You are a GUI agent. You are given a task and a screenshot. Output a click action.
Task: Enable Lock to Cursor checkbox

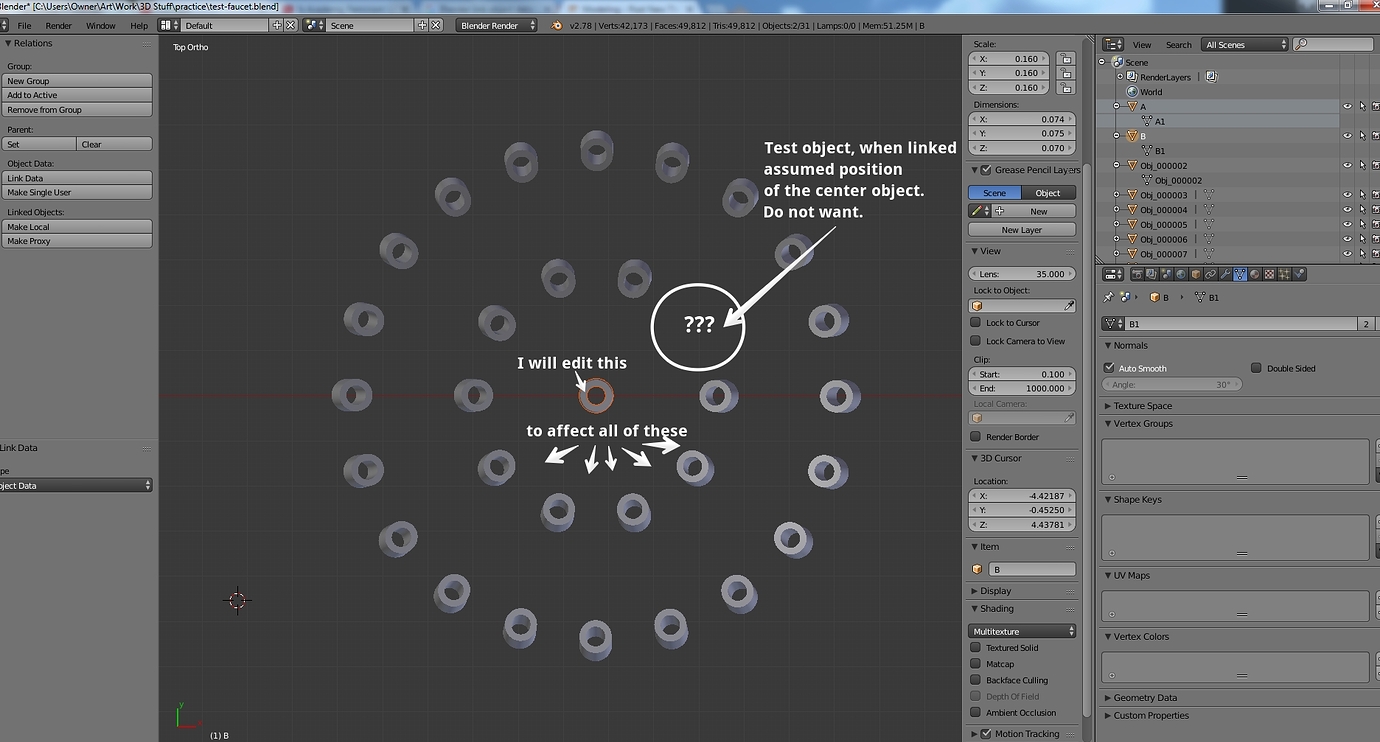tap(976, 323)
